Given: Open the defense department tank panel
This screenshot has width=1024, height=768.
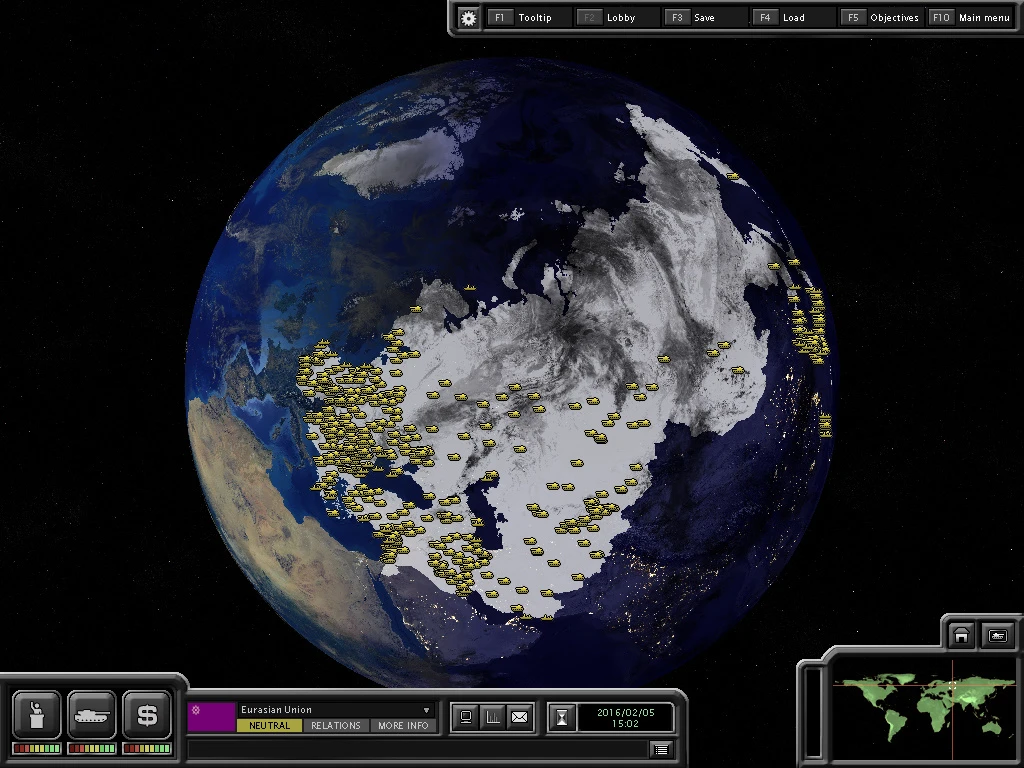Looking at the screenshot, I should 91,715.
